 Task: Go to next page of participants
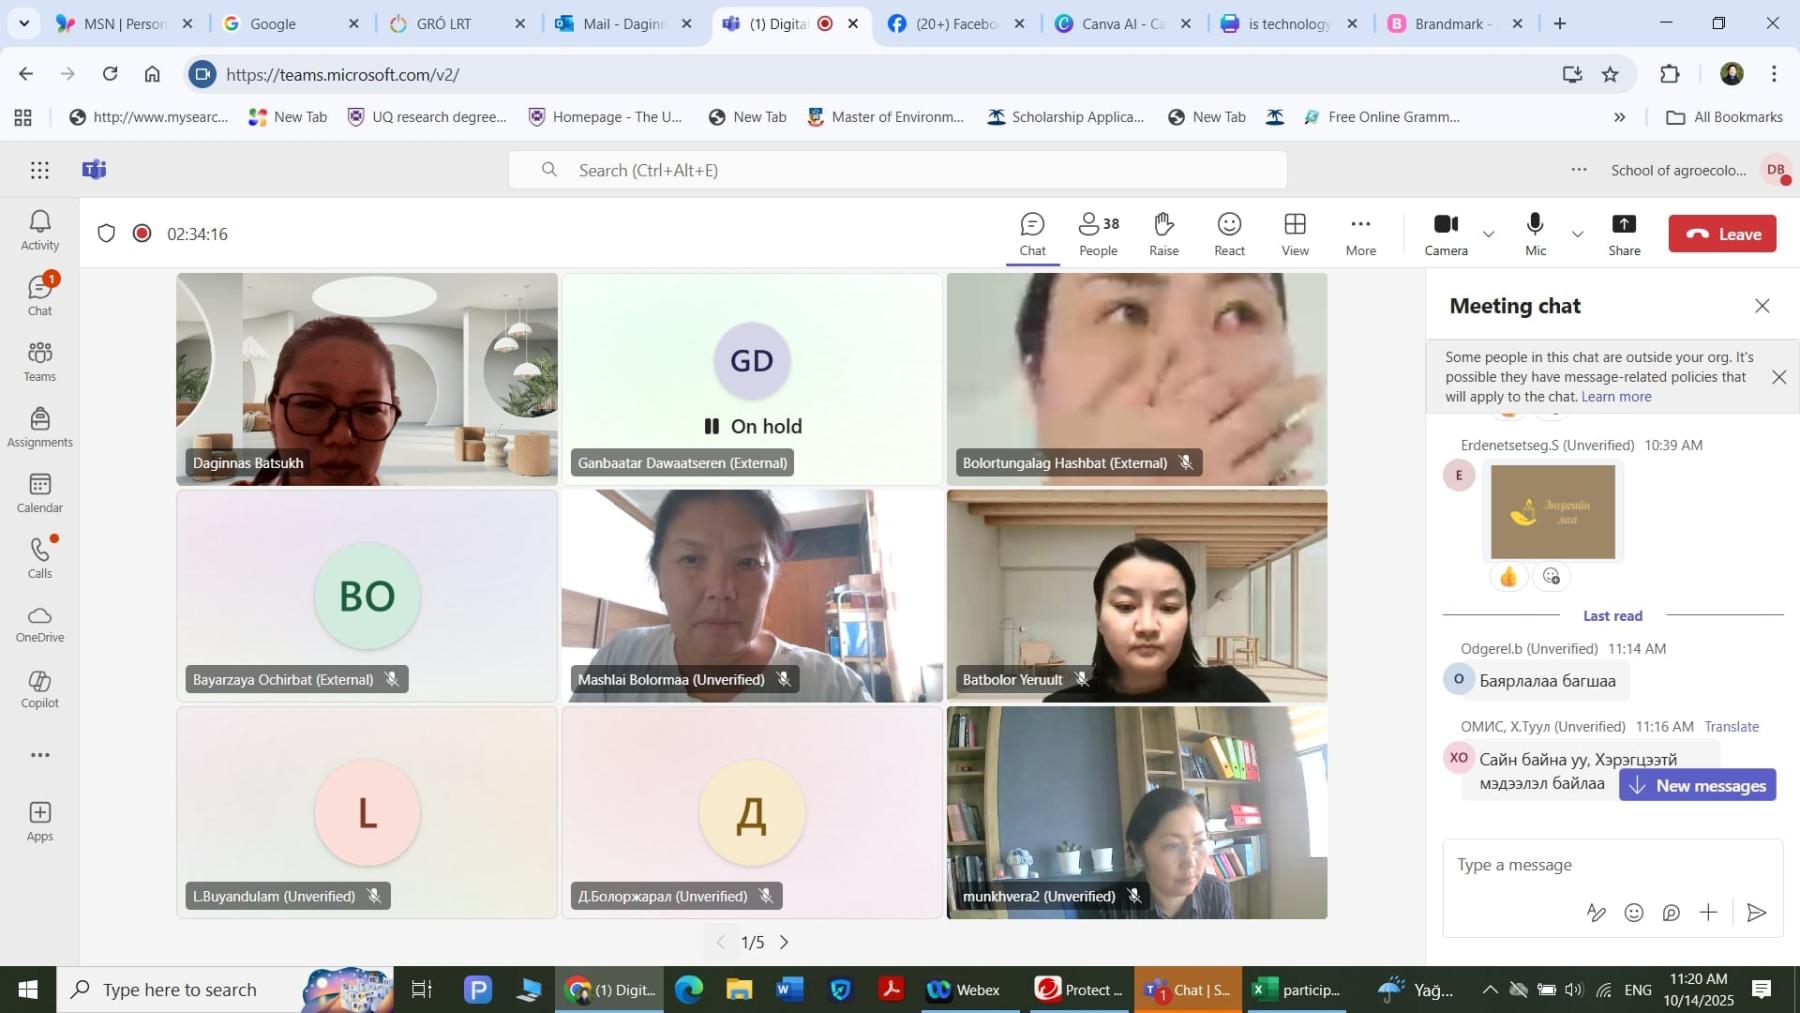[x=784, y=942]
